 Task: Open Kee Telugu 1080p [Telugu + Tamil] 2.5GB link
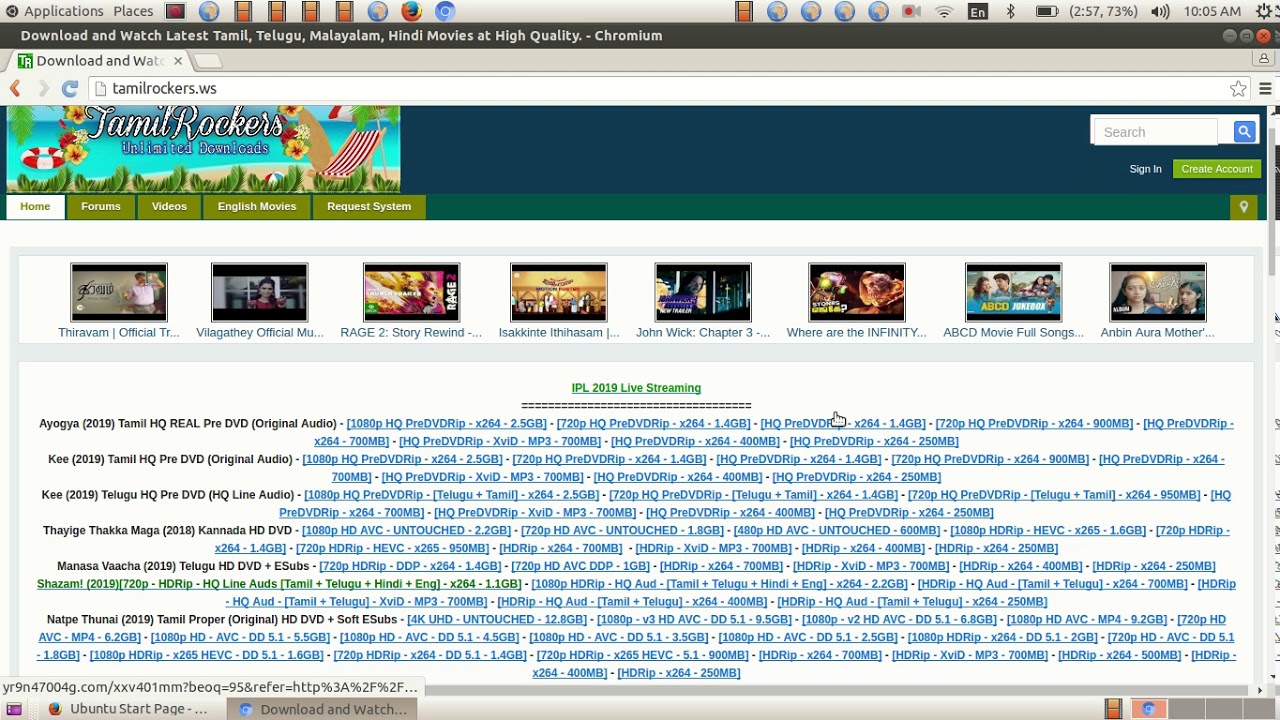[451, 495]
